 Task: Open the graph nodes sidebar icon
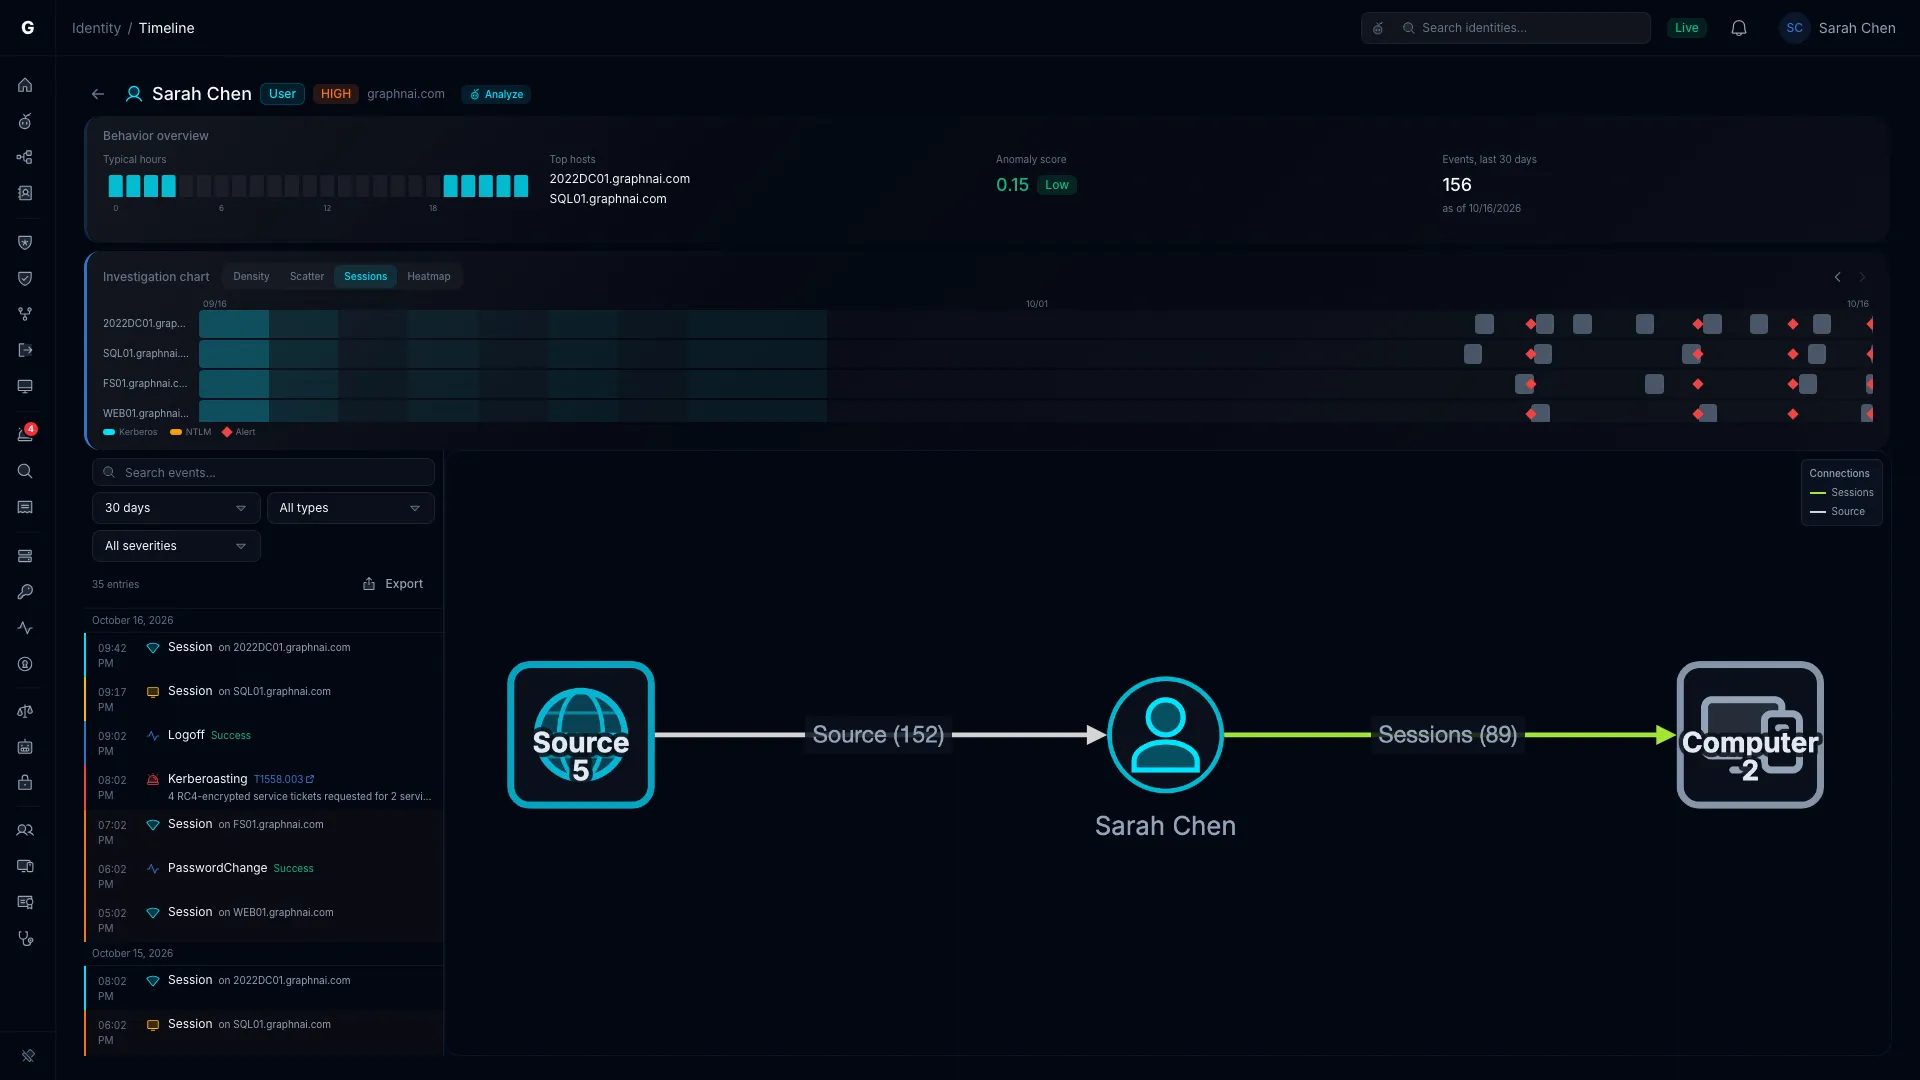pos(25,157)
